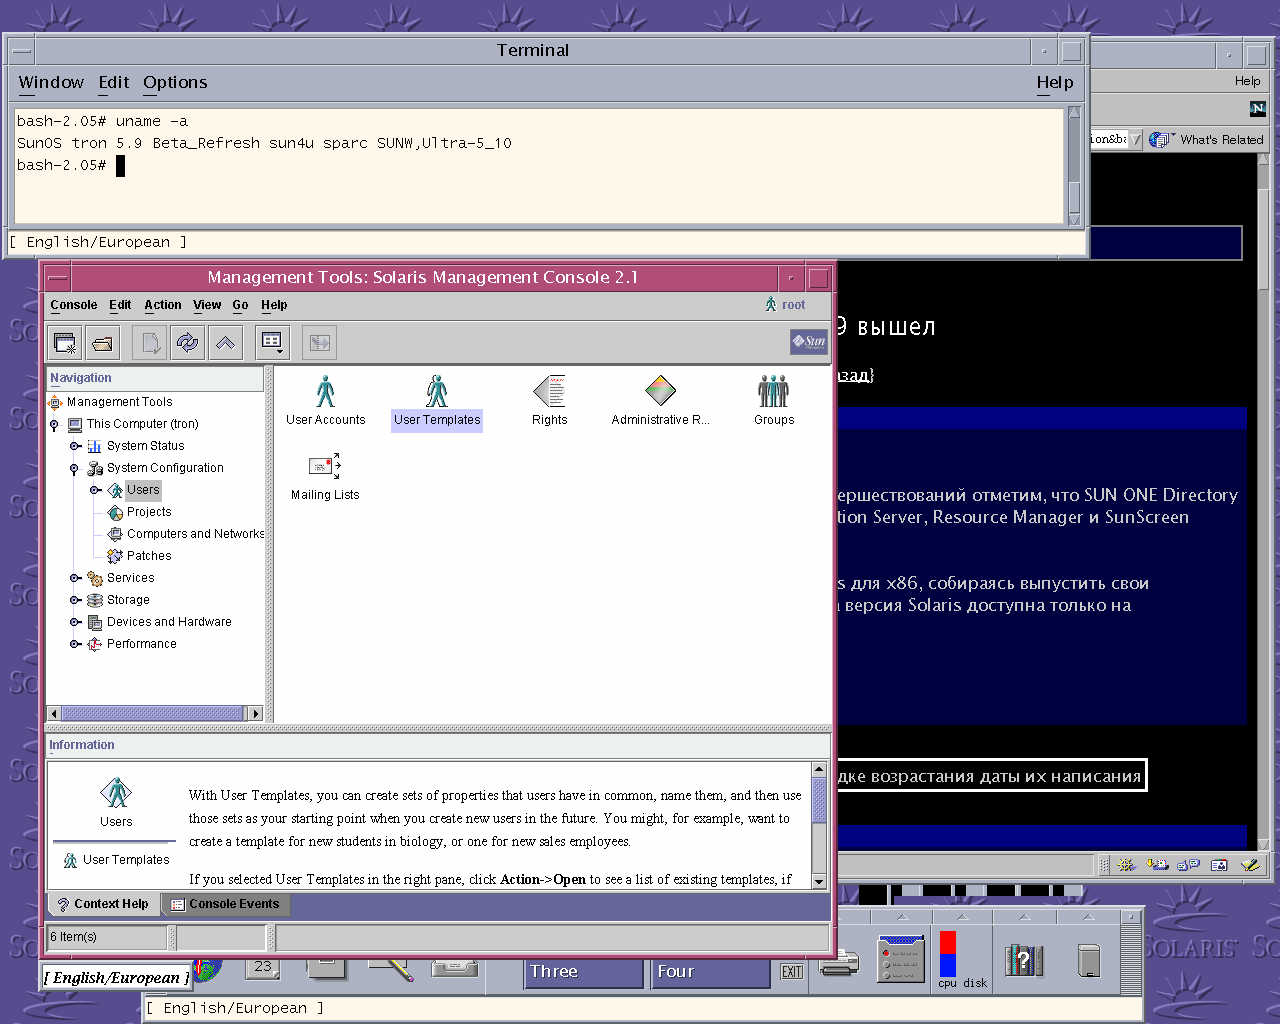Click the Refresh toolbar icon

187,343
